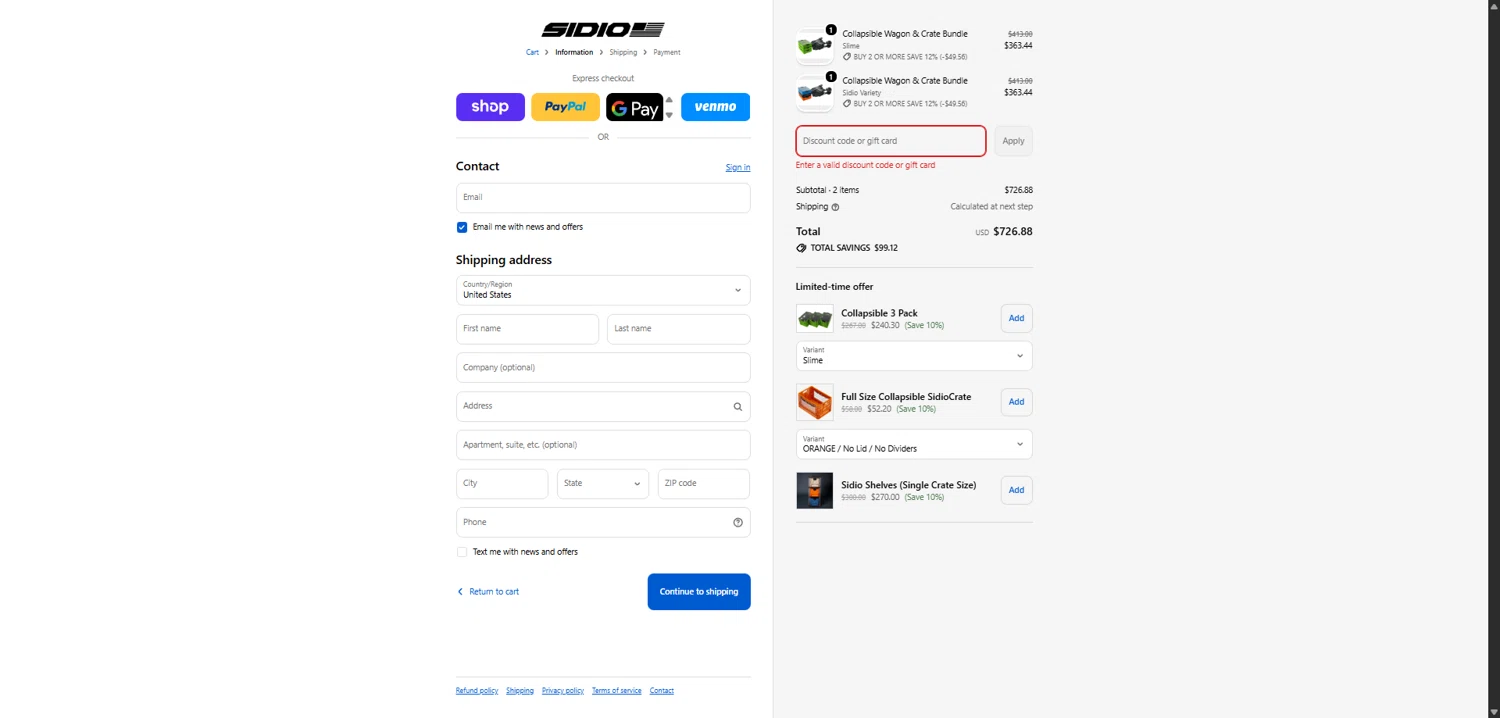Select the Payment breadcrumb step
The width and height of the screenshot is (1500, 718).
(x=667, y=52)
